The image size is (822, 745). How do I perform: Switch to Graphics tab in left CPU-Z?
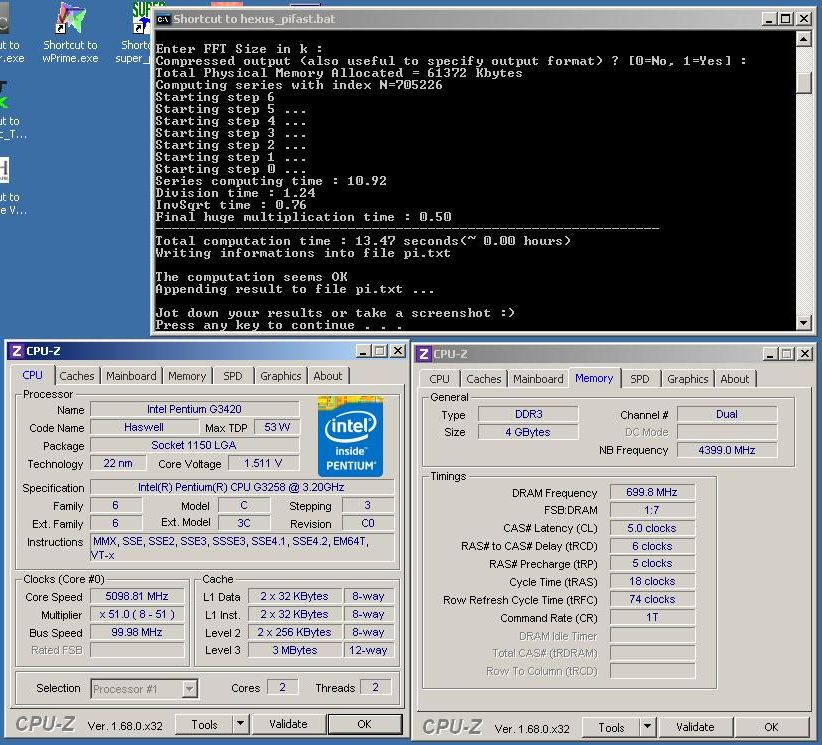click(280, 376)
